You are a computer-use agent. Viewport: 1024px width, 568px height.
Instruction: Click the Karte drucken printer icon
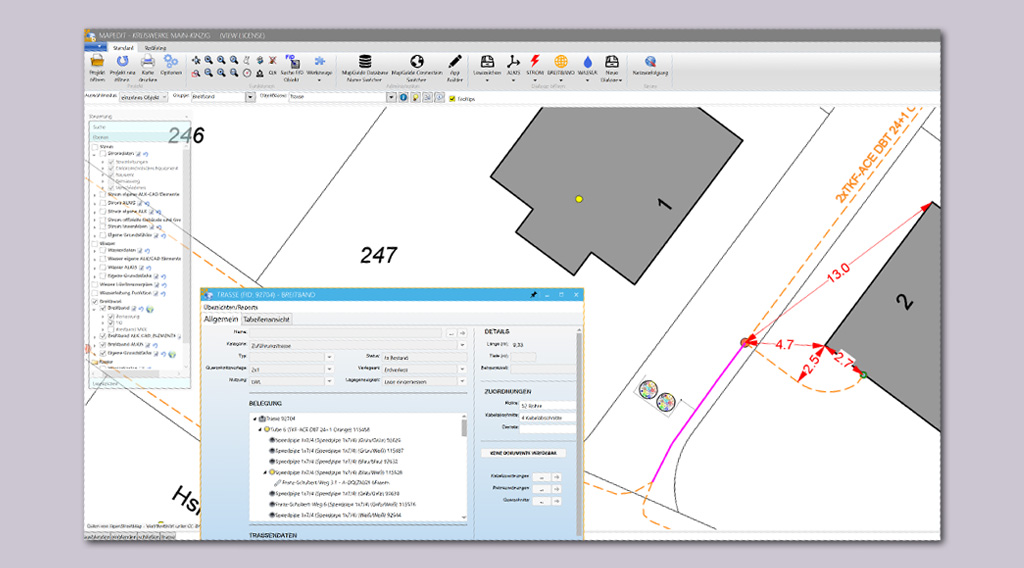point(147,62)
